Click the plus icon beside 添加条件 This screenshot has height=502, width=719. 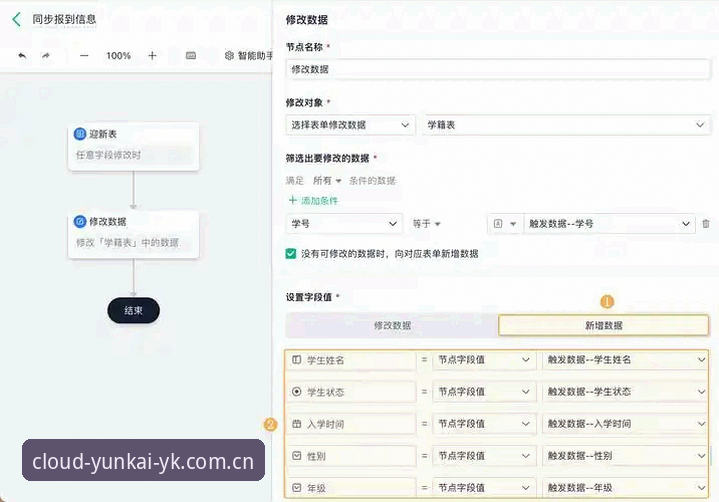pos(293,200)
